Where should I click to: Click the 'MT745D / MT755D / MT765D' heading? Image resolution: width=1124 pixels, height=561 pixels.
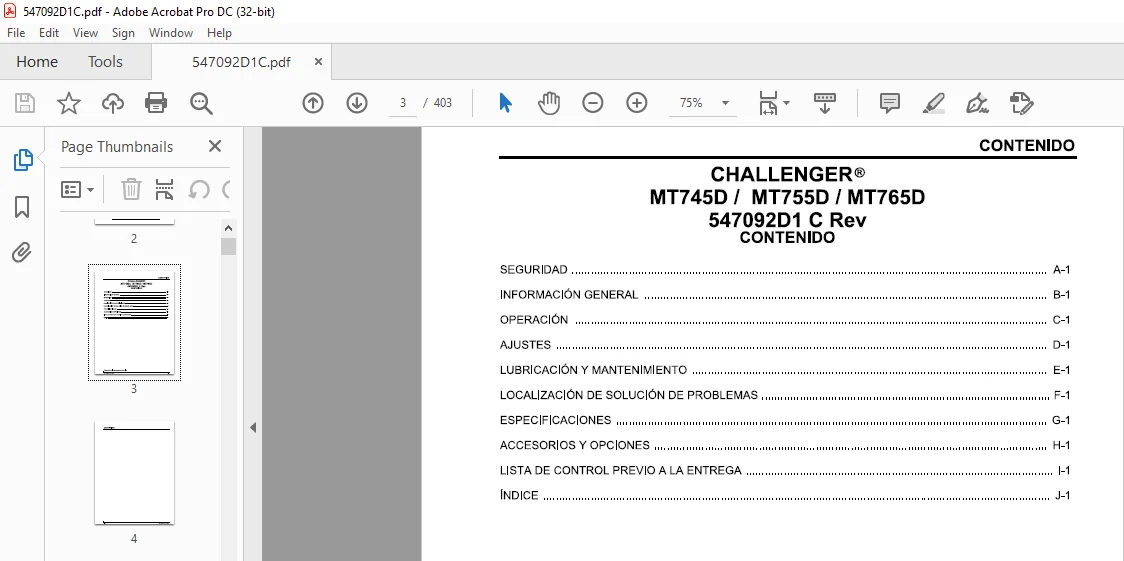point(787,197)
